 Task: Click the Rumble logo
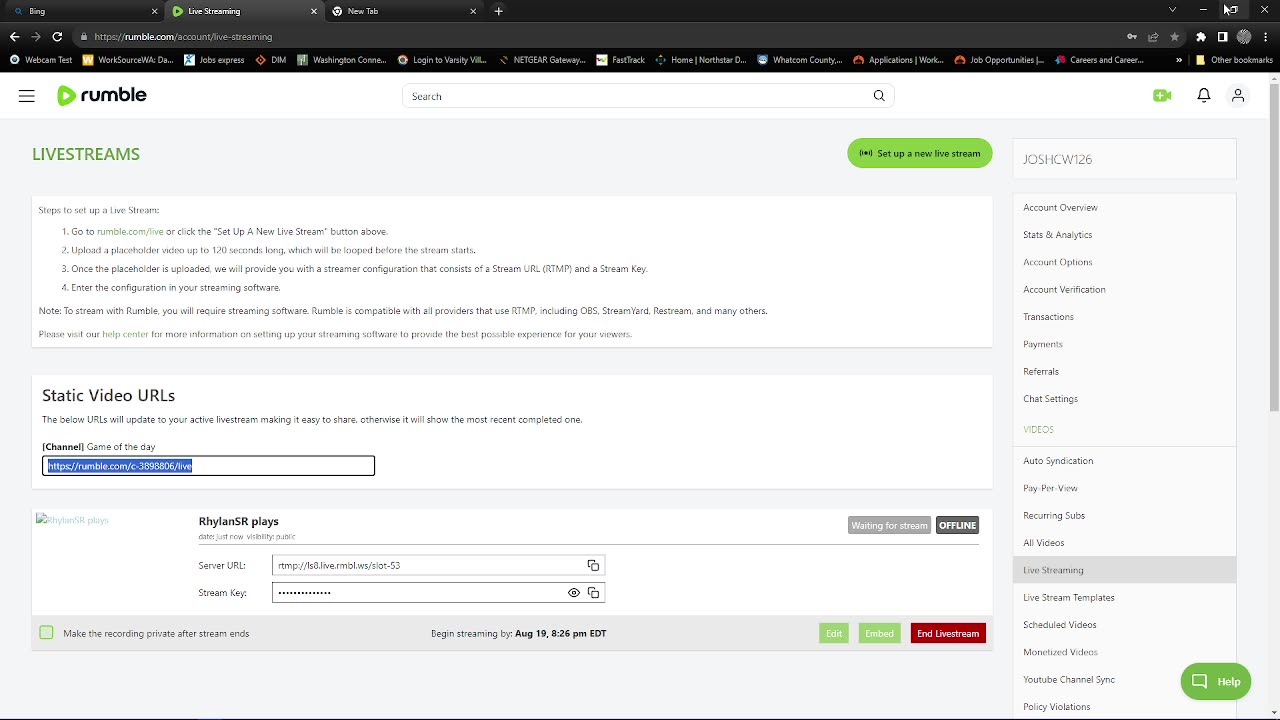(102, 96)
